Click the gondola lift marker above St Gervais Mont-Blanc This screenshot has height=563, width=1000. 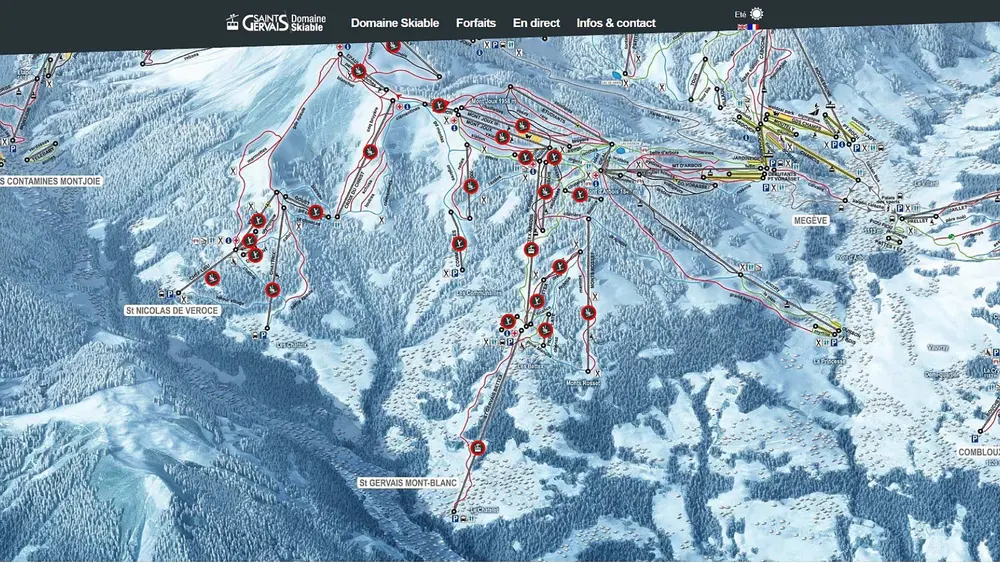pyautogui.click(x=478, y=447)
